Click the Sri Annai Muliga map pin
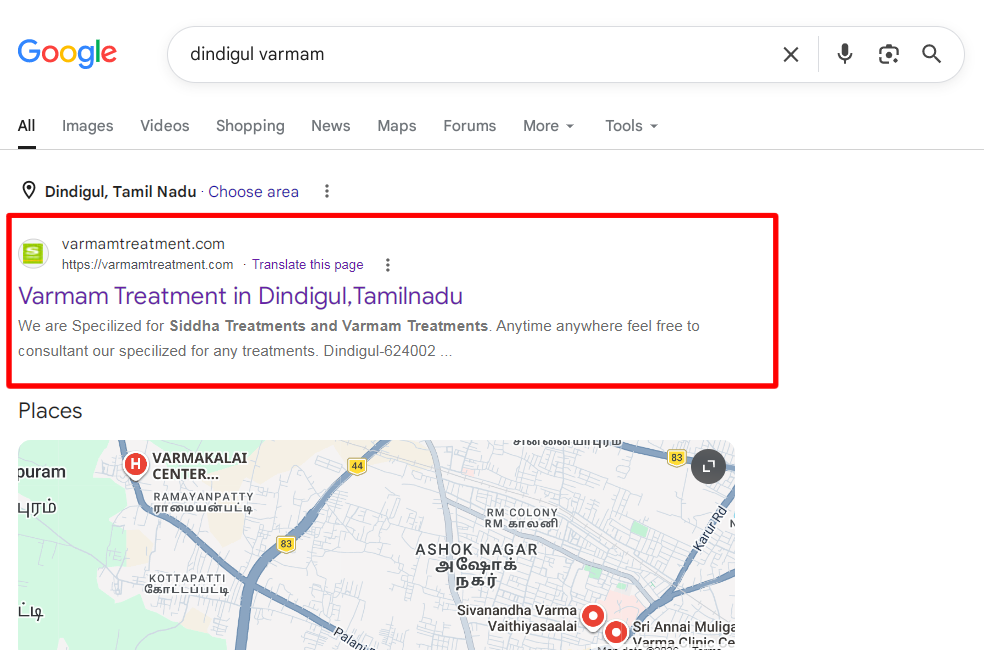This screenshot has width=984, height=650. 616,632
